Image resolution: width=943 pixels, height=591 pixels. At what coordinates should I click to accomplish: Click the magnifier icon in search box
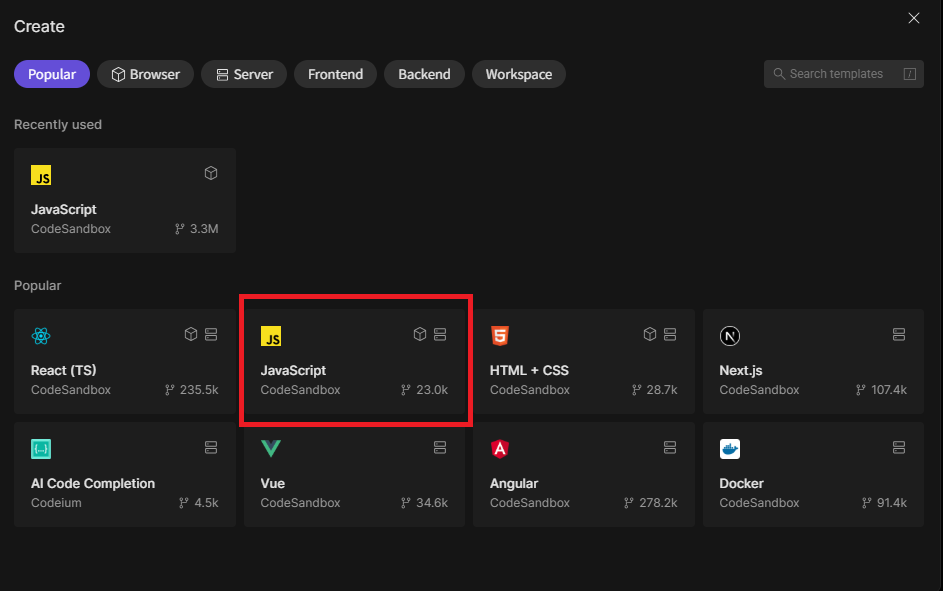(779, 74)
